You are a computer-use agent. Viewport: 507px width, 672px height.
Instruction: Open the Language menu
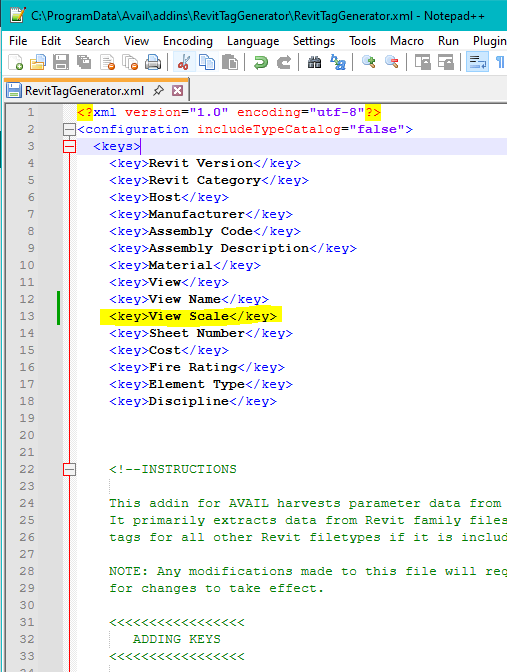pyautogui.click(x=253, y=41)
